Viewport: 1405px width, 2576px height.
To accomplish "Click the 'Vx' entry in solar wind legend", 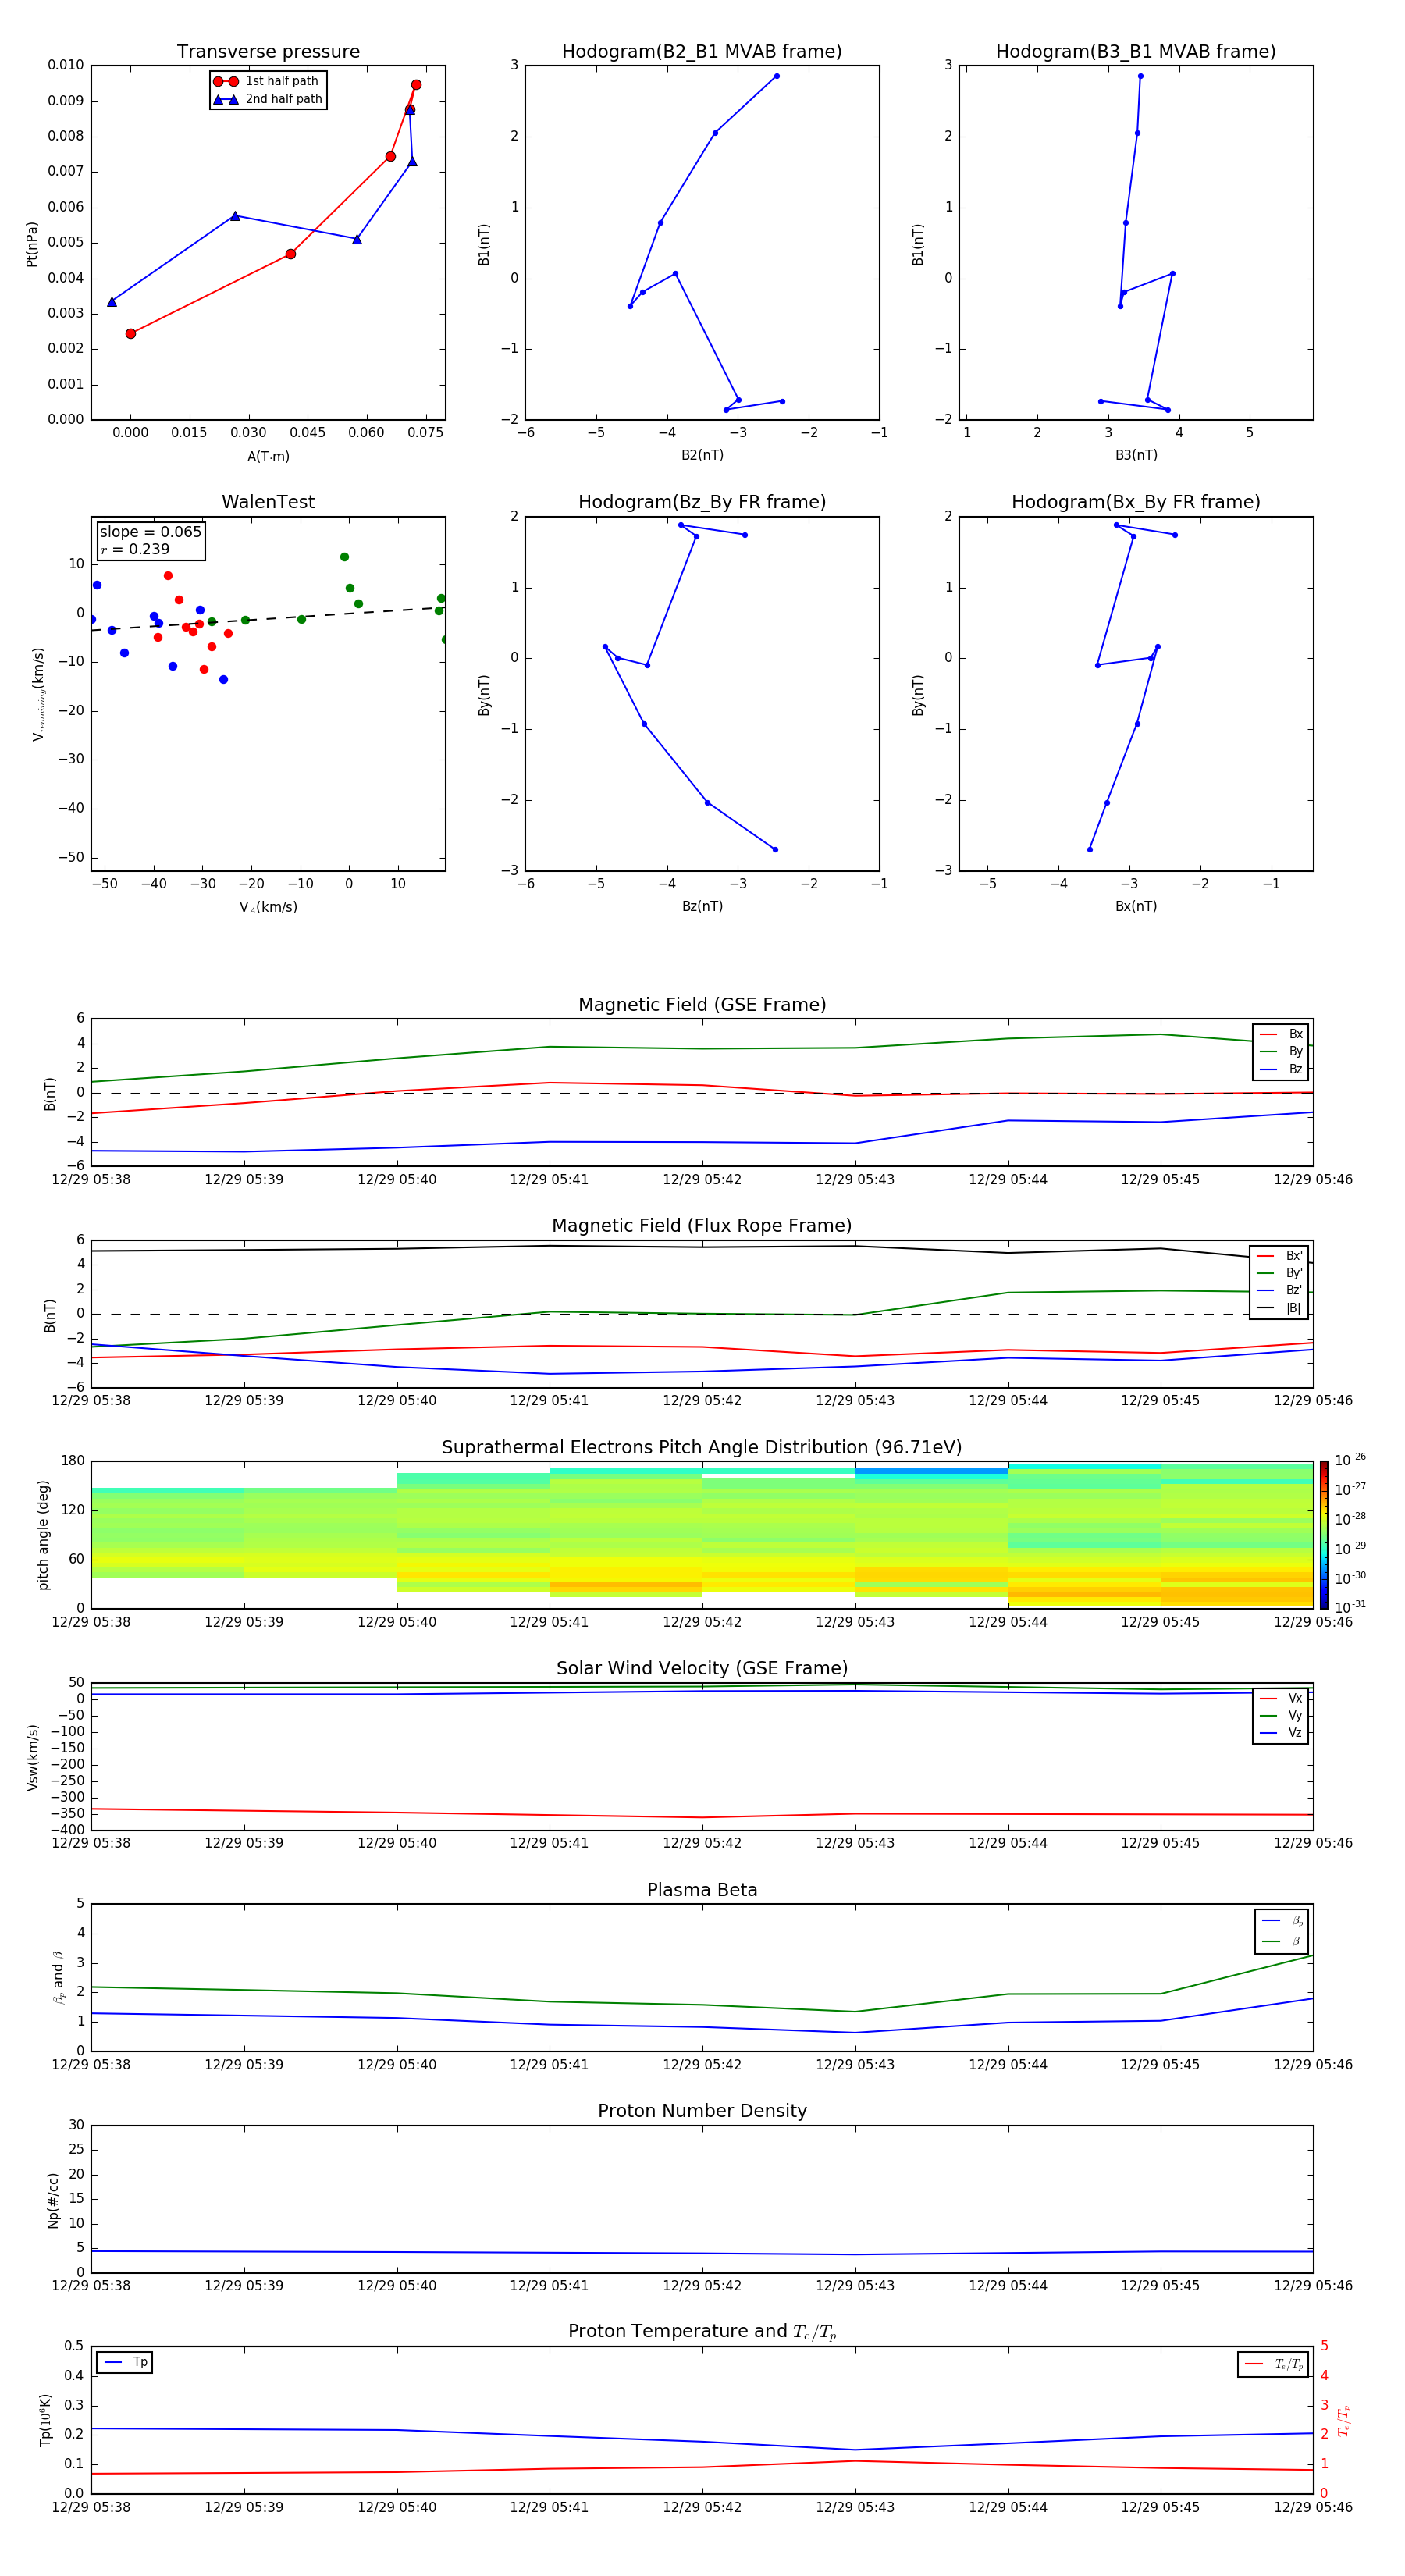I will click(x=1281, y=1698).
